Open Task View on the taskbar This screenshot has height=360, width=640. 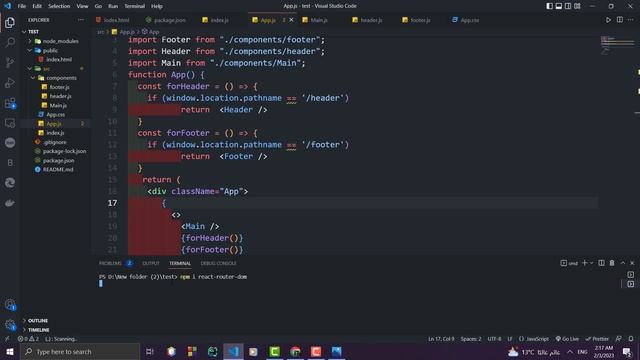[x=150, y=351]
